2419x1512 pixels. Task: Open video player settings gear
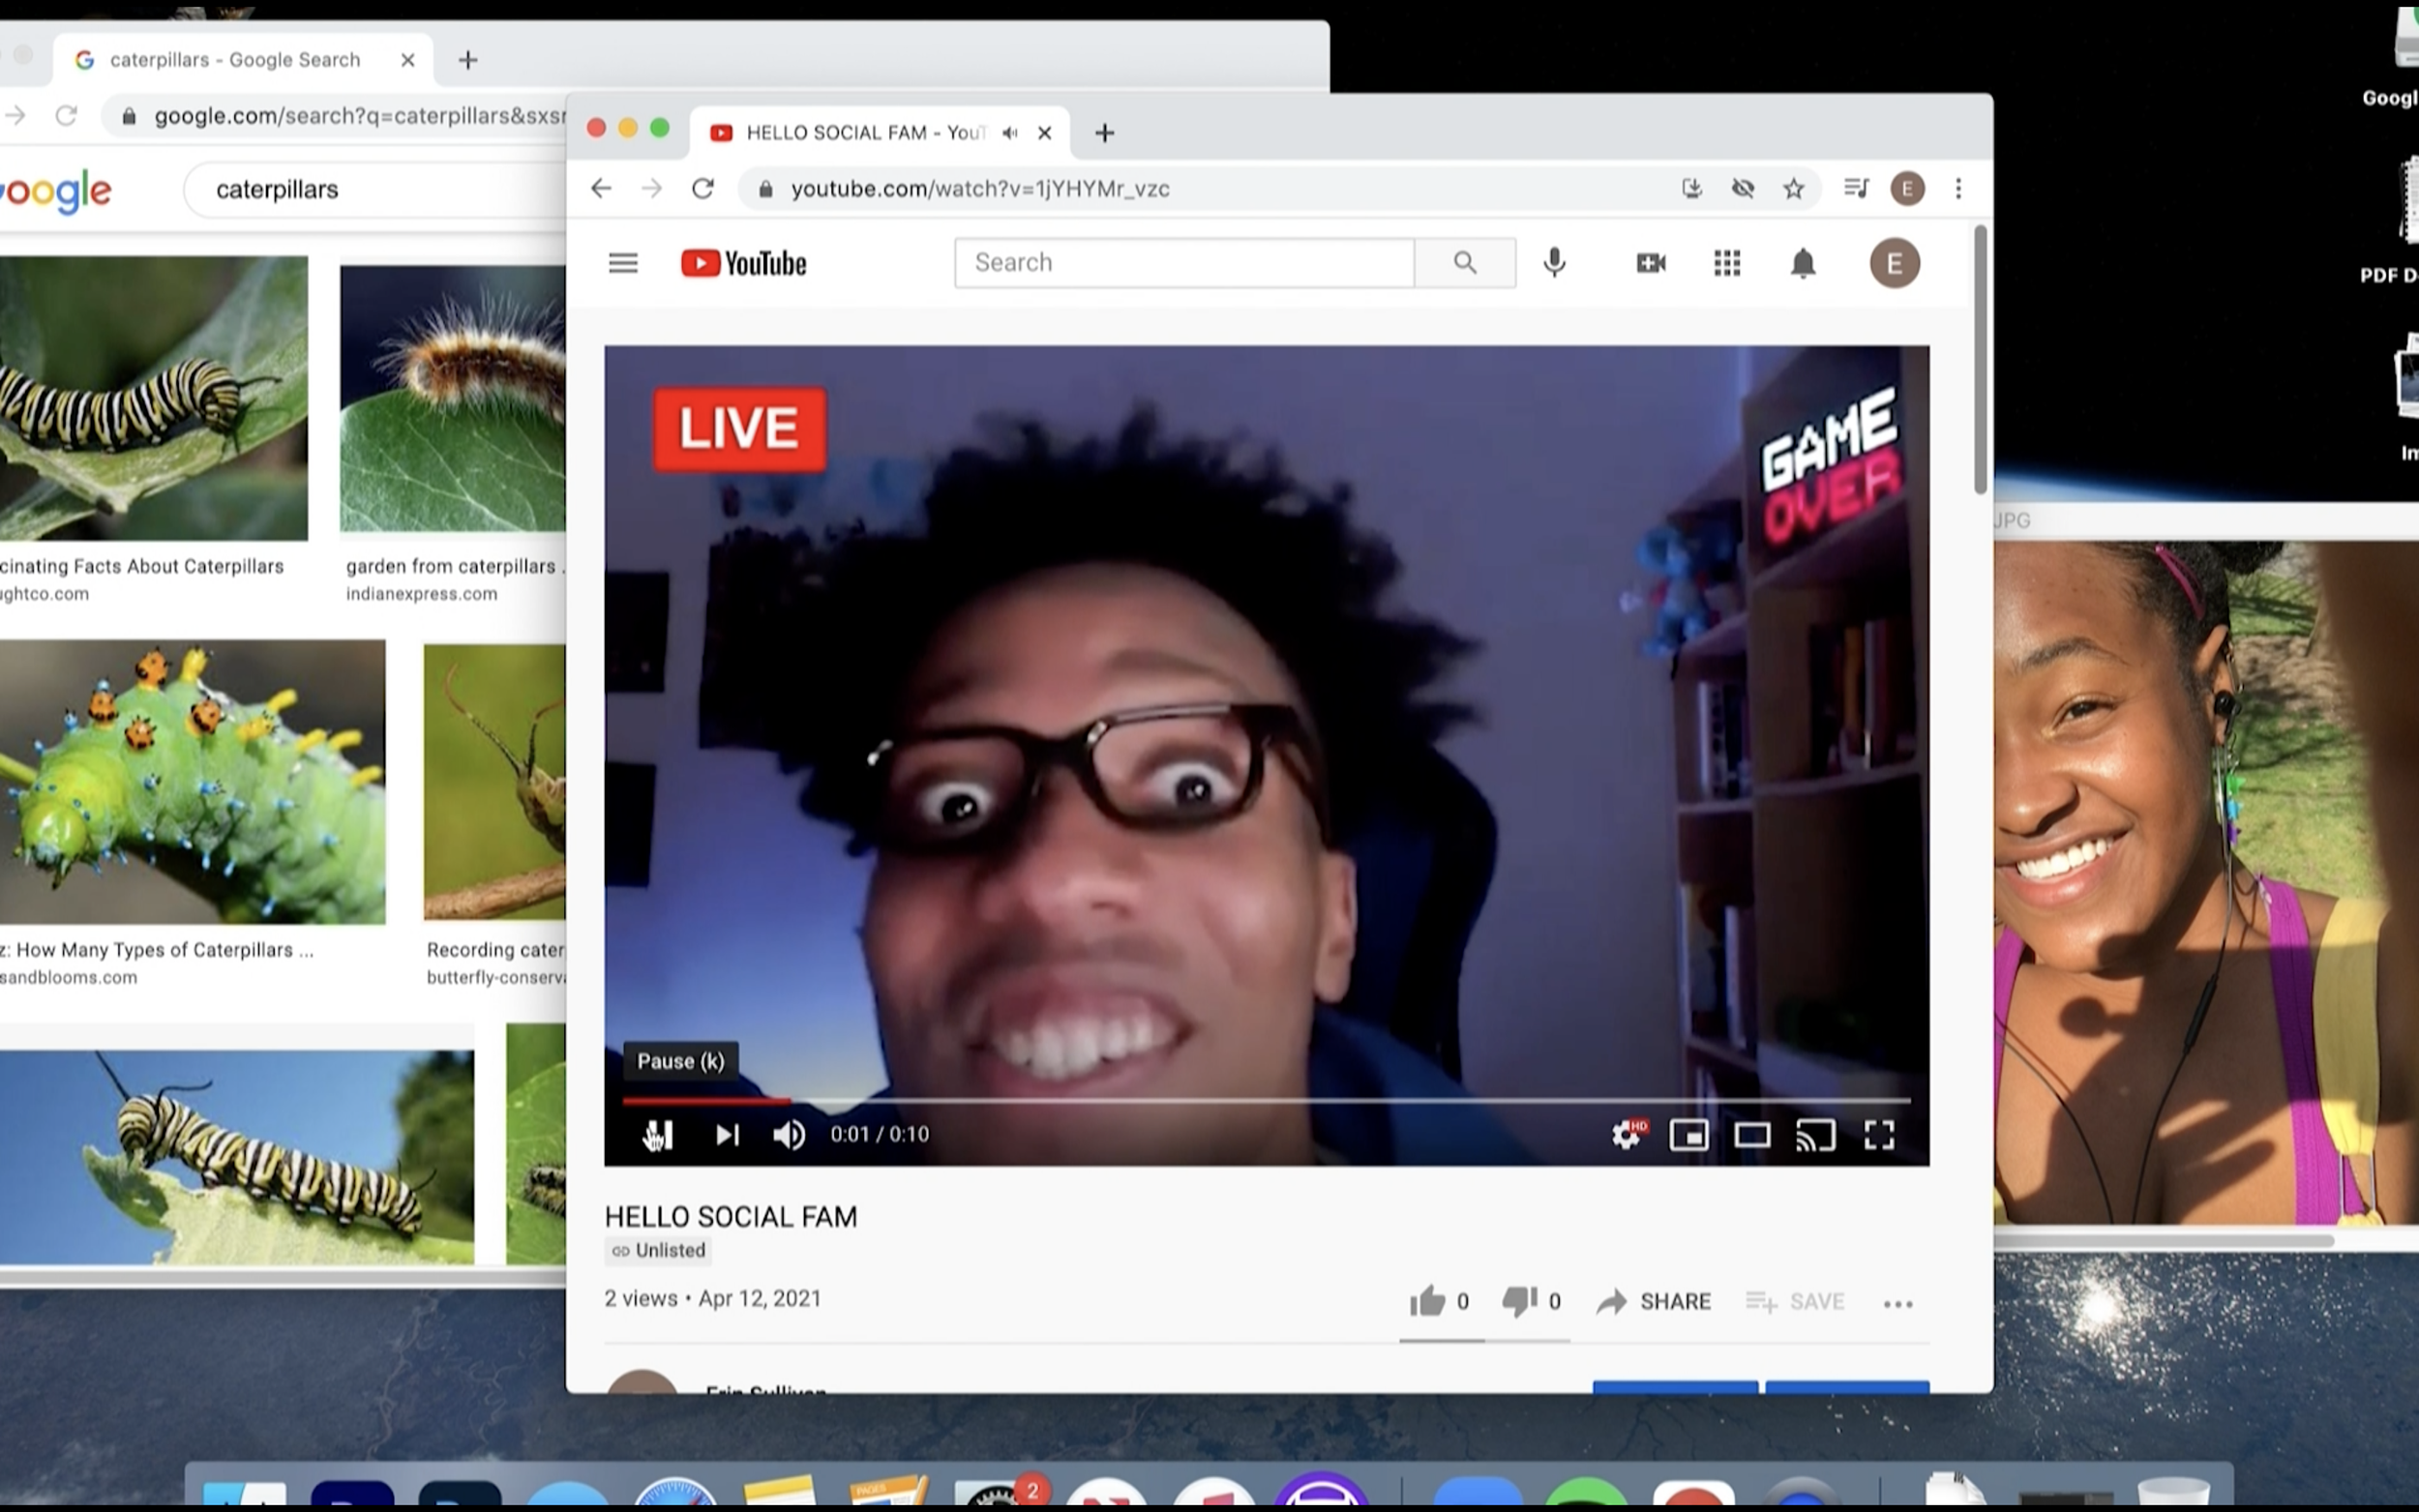[x=1627, y=1134]
